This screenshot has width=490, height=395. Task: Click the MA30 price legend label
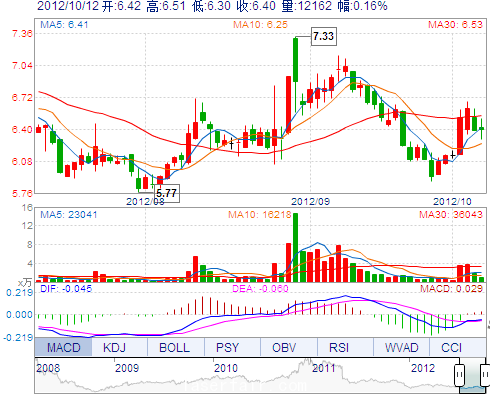(455, 24)
